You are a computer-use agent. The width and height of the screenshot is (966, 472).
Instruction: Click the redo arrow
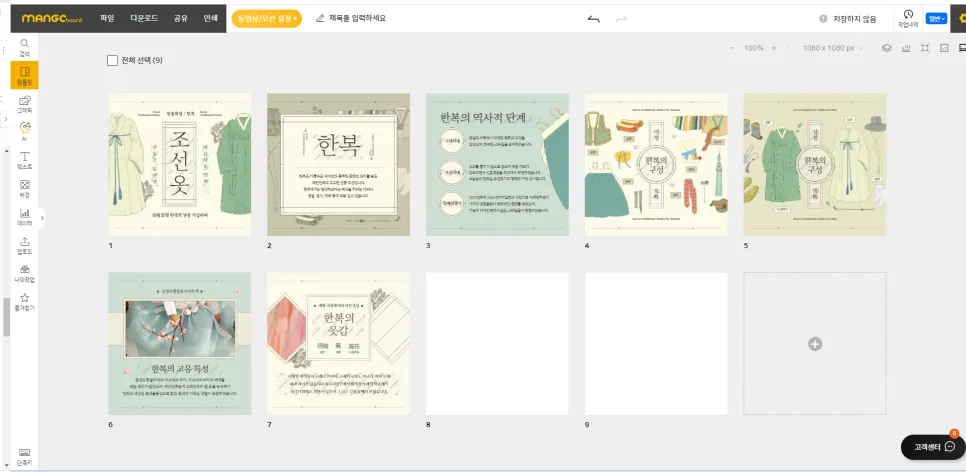(x=621, y=19)
